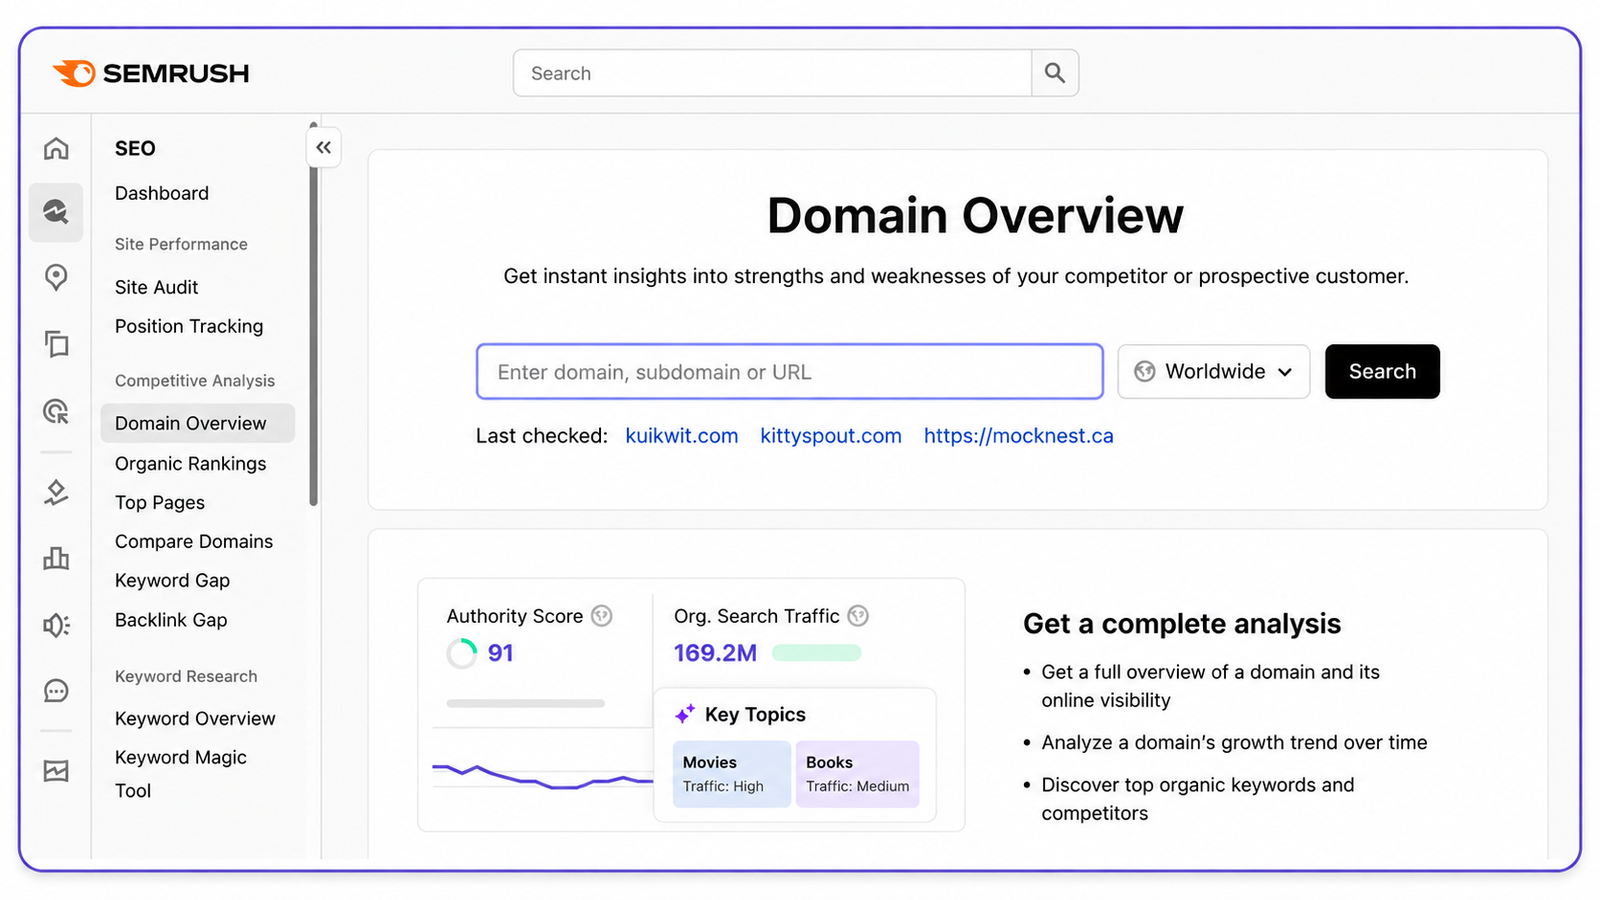Click the Authority Score circular gauge
This screenshot has height=900, width=1600.
click(462, 654)
